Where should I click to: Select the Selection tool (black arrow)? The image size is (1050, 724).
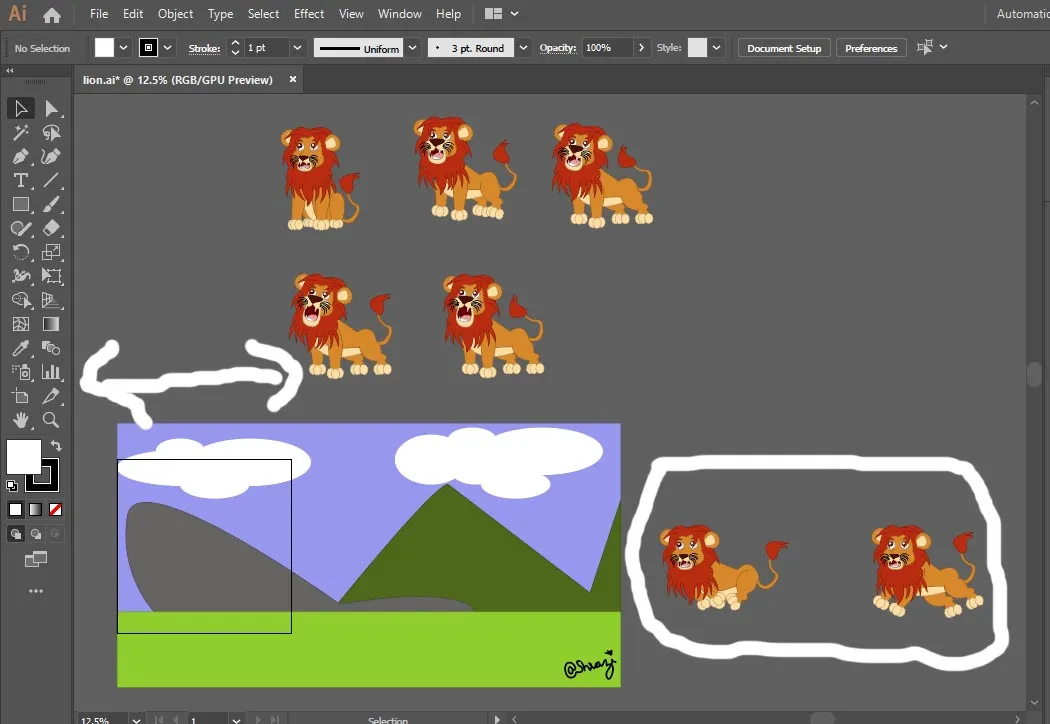pyautogui.click(x=21, y=108)
